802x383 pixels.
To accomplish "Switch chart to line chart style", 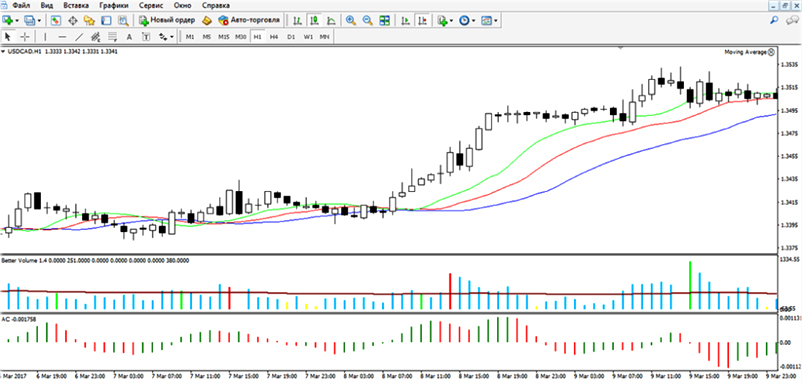I will 331,20.
